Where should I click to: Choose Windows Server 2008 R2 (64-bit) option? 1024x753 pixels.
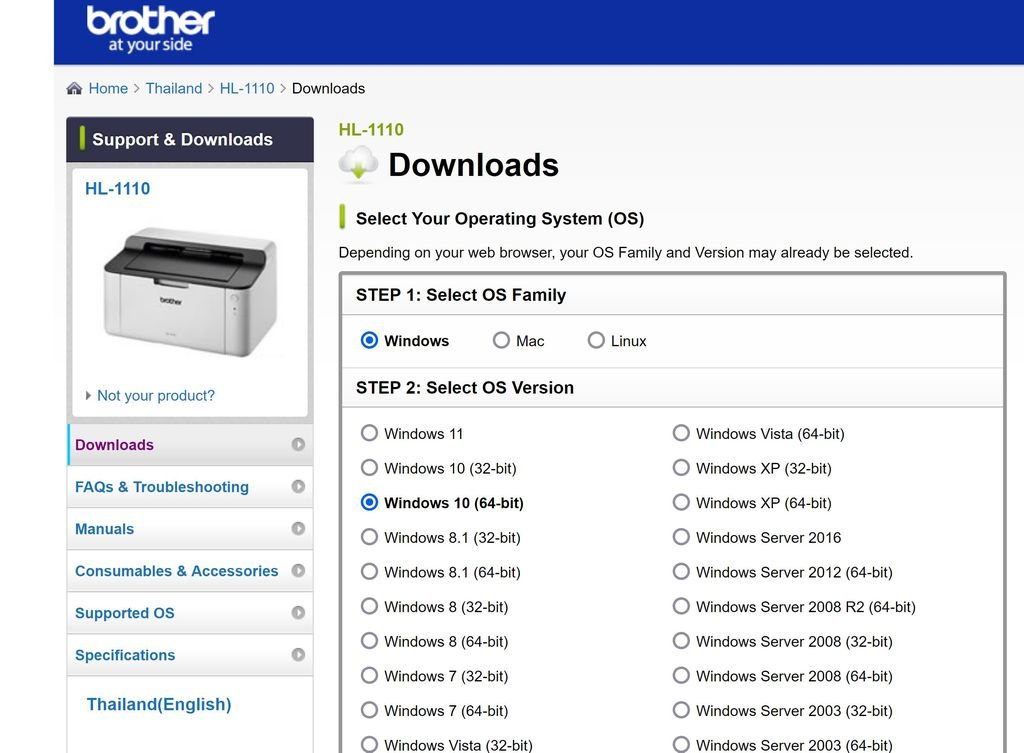point(681,606)
